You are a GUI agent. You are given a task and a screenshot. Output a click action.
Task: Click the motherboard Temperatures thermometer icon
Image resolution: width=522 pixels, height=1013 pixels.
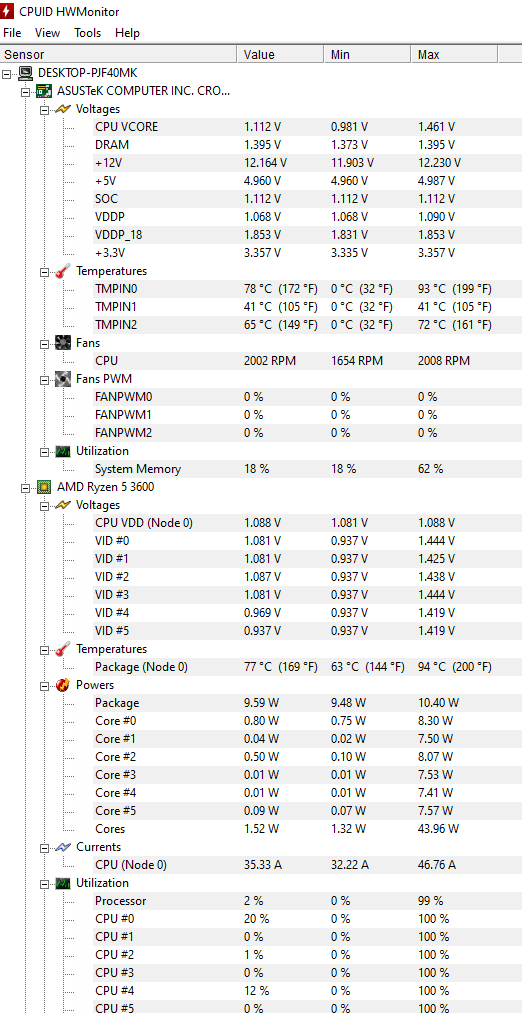click(x=63, y=271)
